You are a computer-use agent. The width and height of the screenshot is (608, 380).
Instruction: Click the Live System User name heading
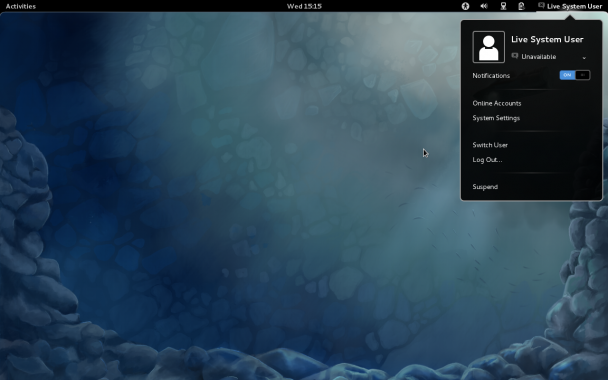547,40
